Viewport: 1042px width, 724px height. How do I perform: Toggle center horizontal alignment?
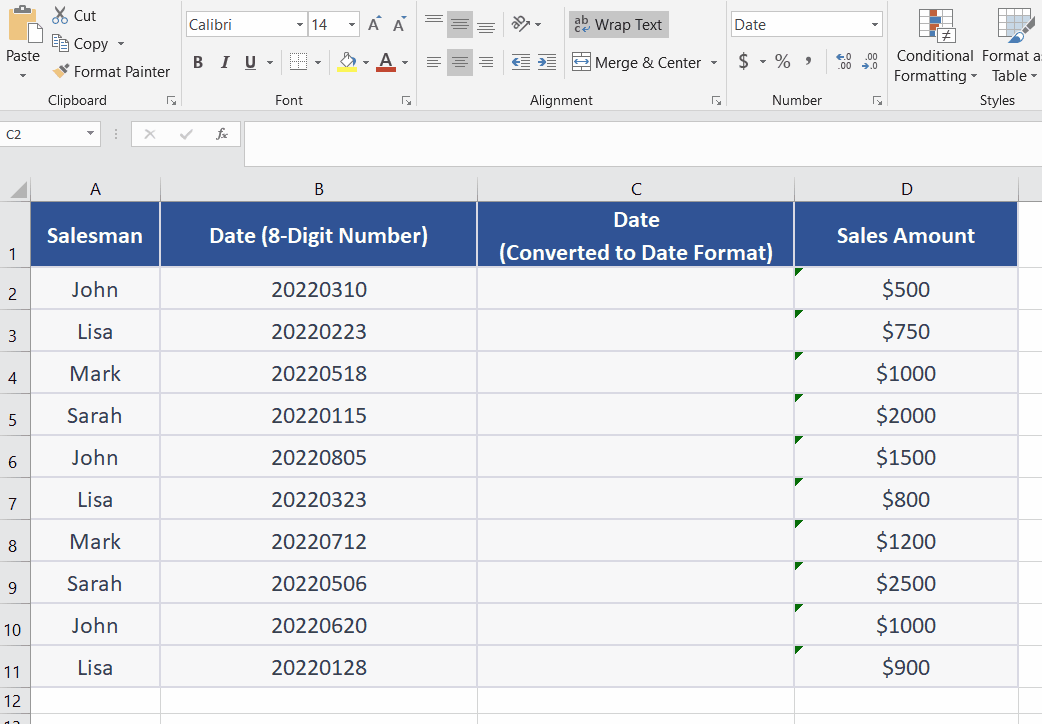pos(460,62)
